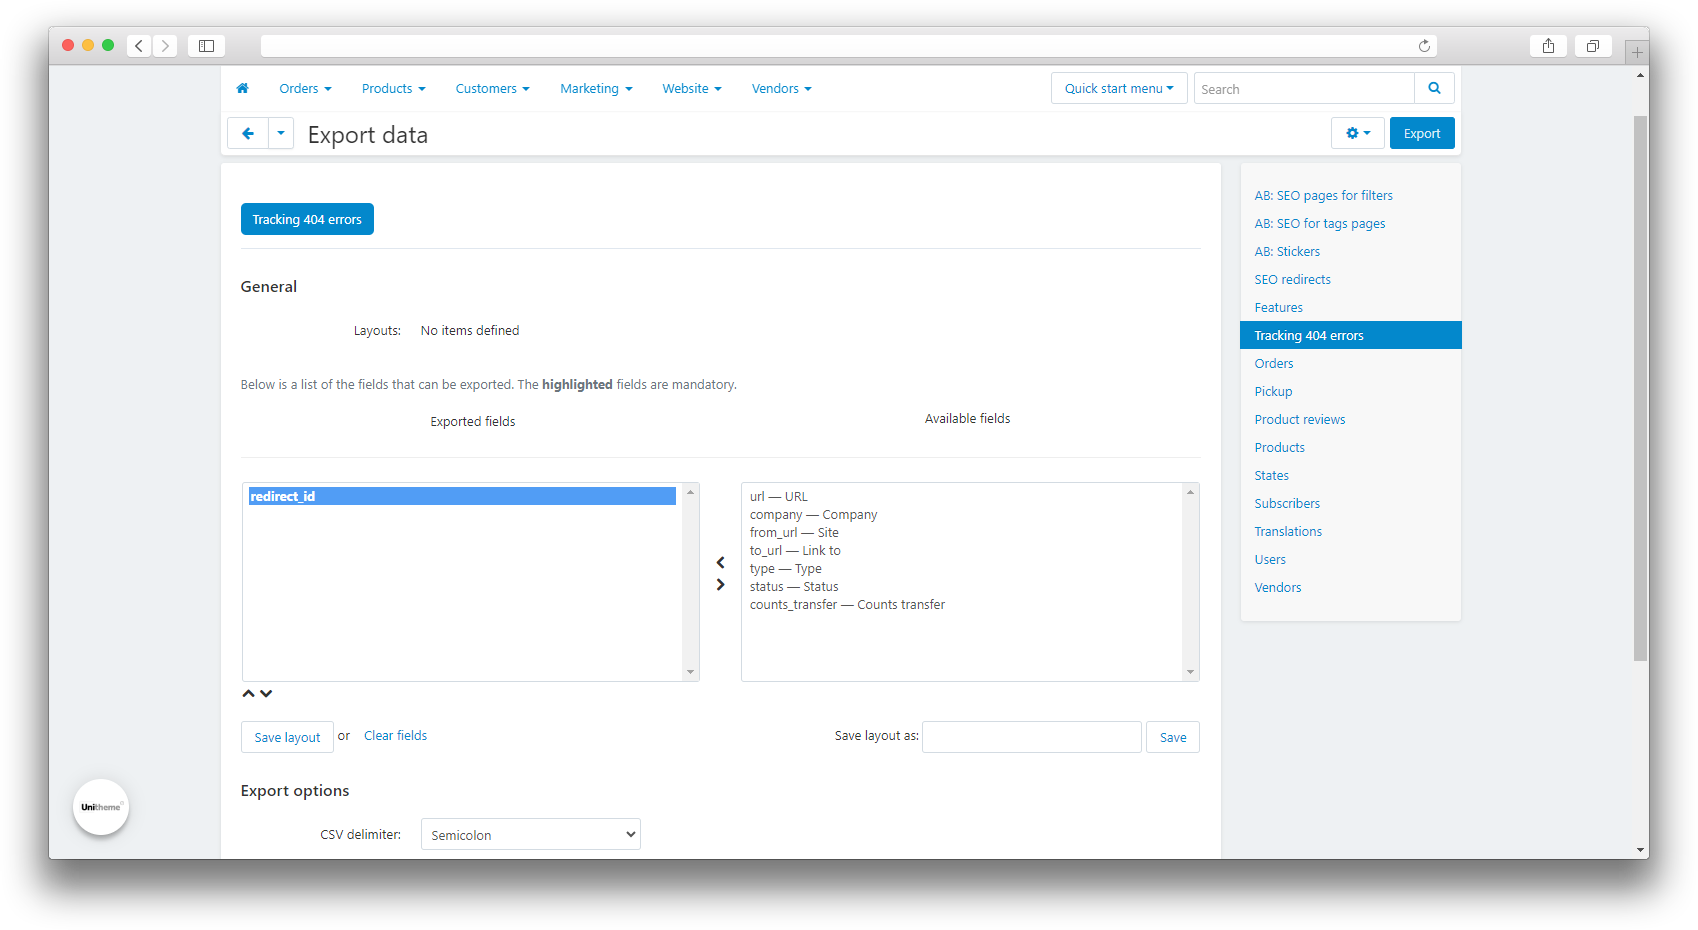
Task: Click the search magnifier icon
Action: (x=1434, y=89)
